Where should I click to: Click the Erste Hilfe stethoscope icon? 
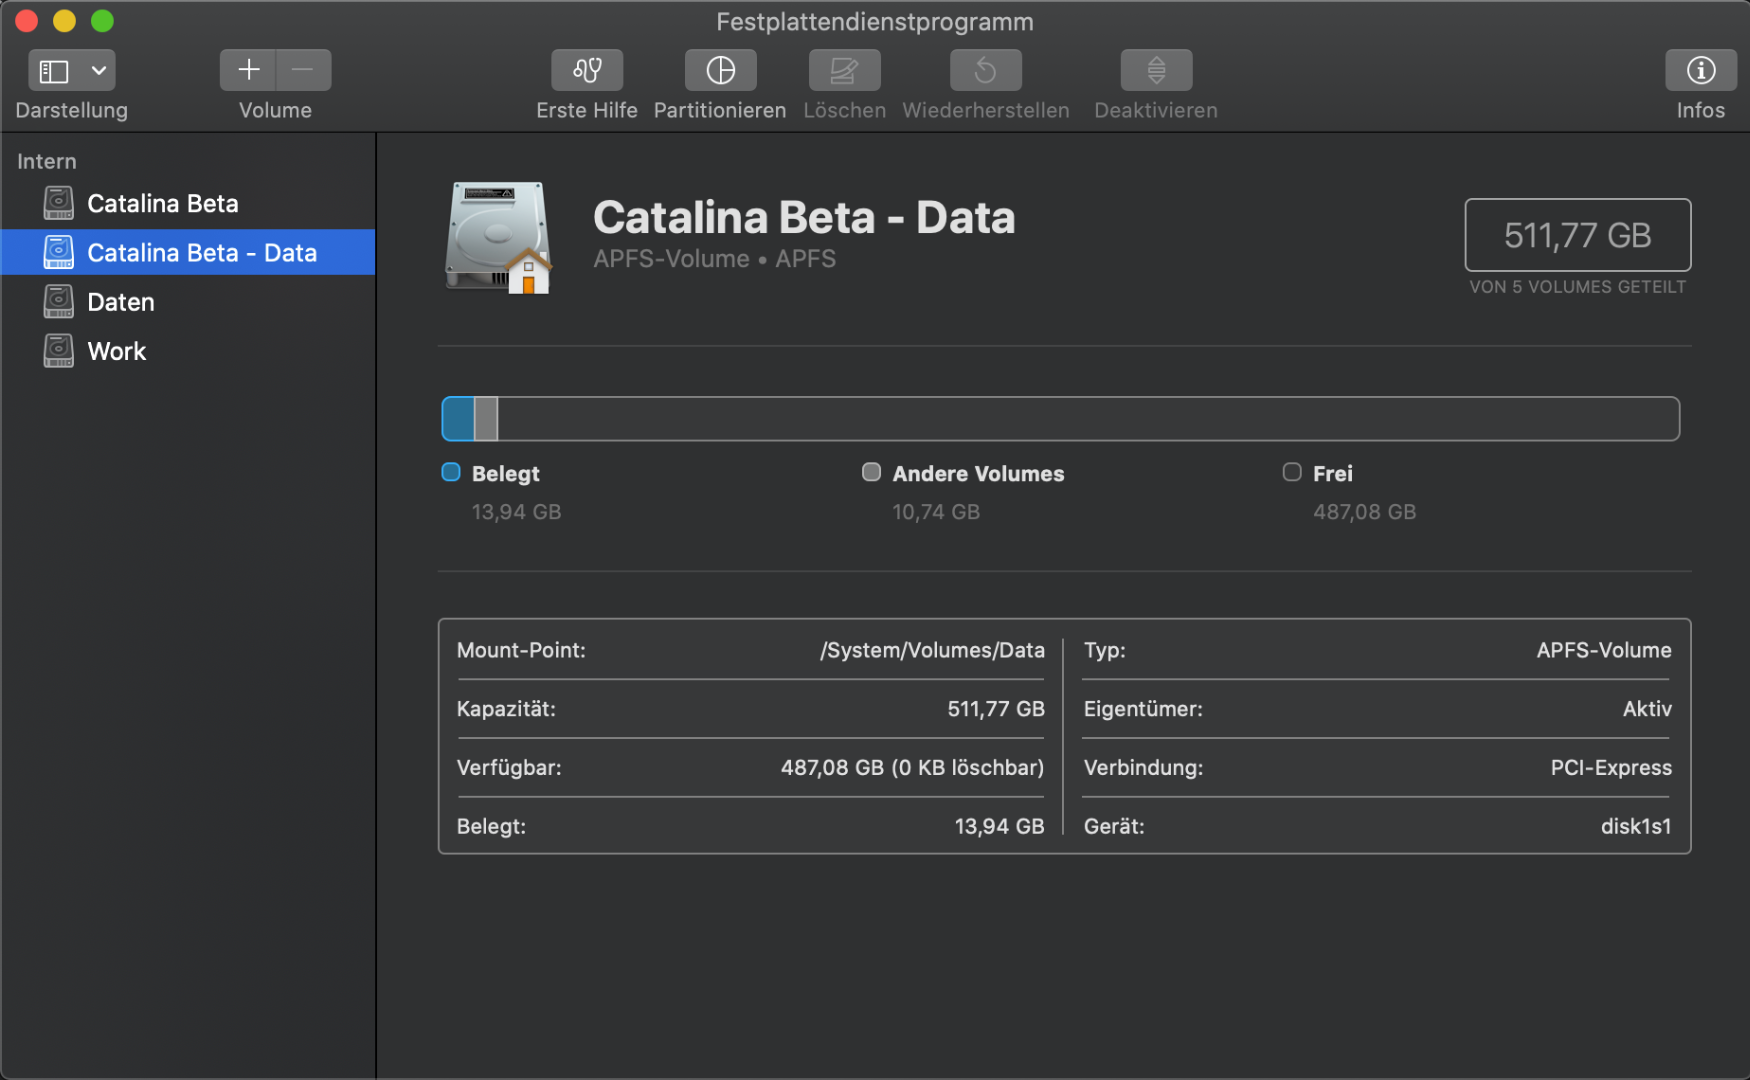point(587,70)
